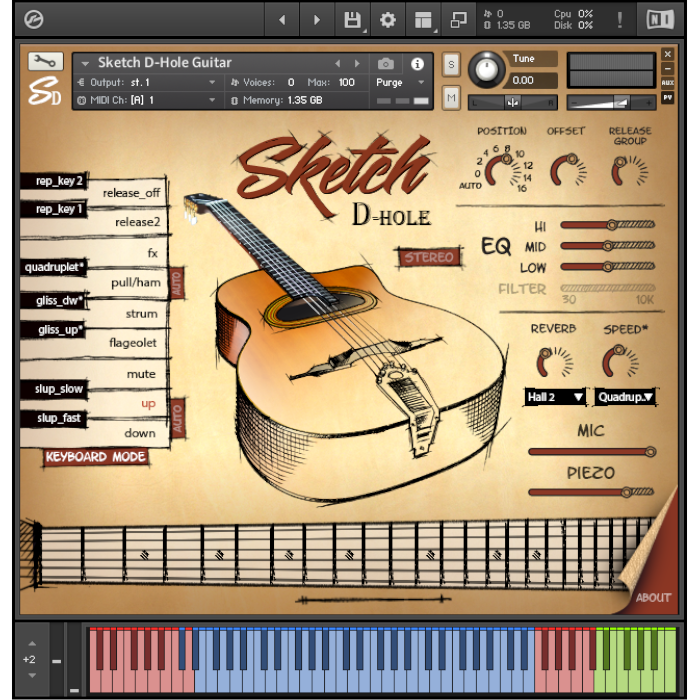Screen dimensions: 700x700
Task: Select the release2 articulation
Action: (137, 222)
